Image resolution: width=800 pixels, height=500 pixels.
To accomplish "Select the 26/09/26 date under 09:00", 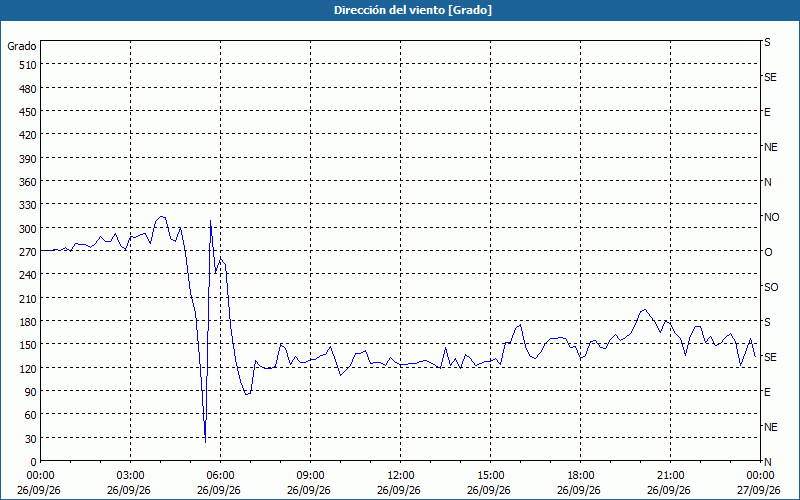I will point(309,490).
